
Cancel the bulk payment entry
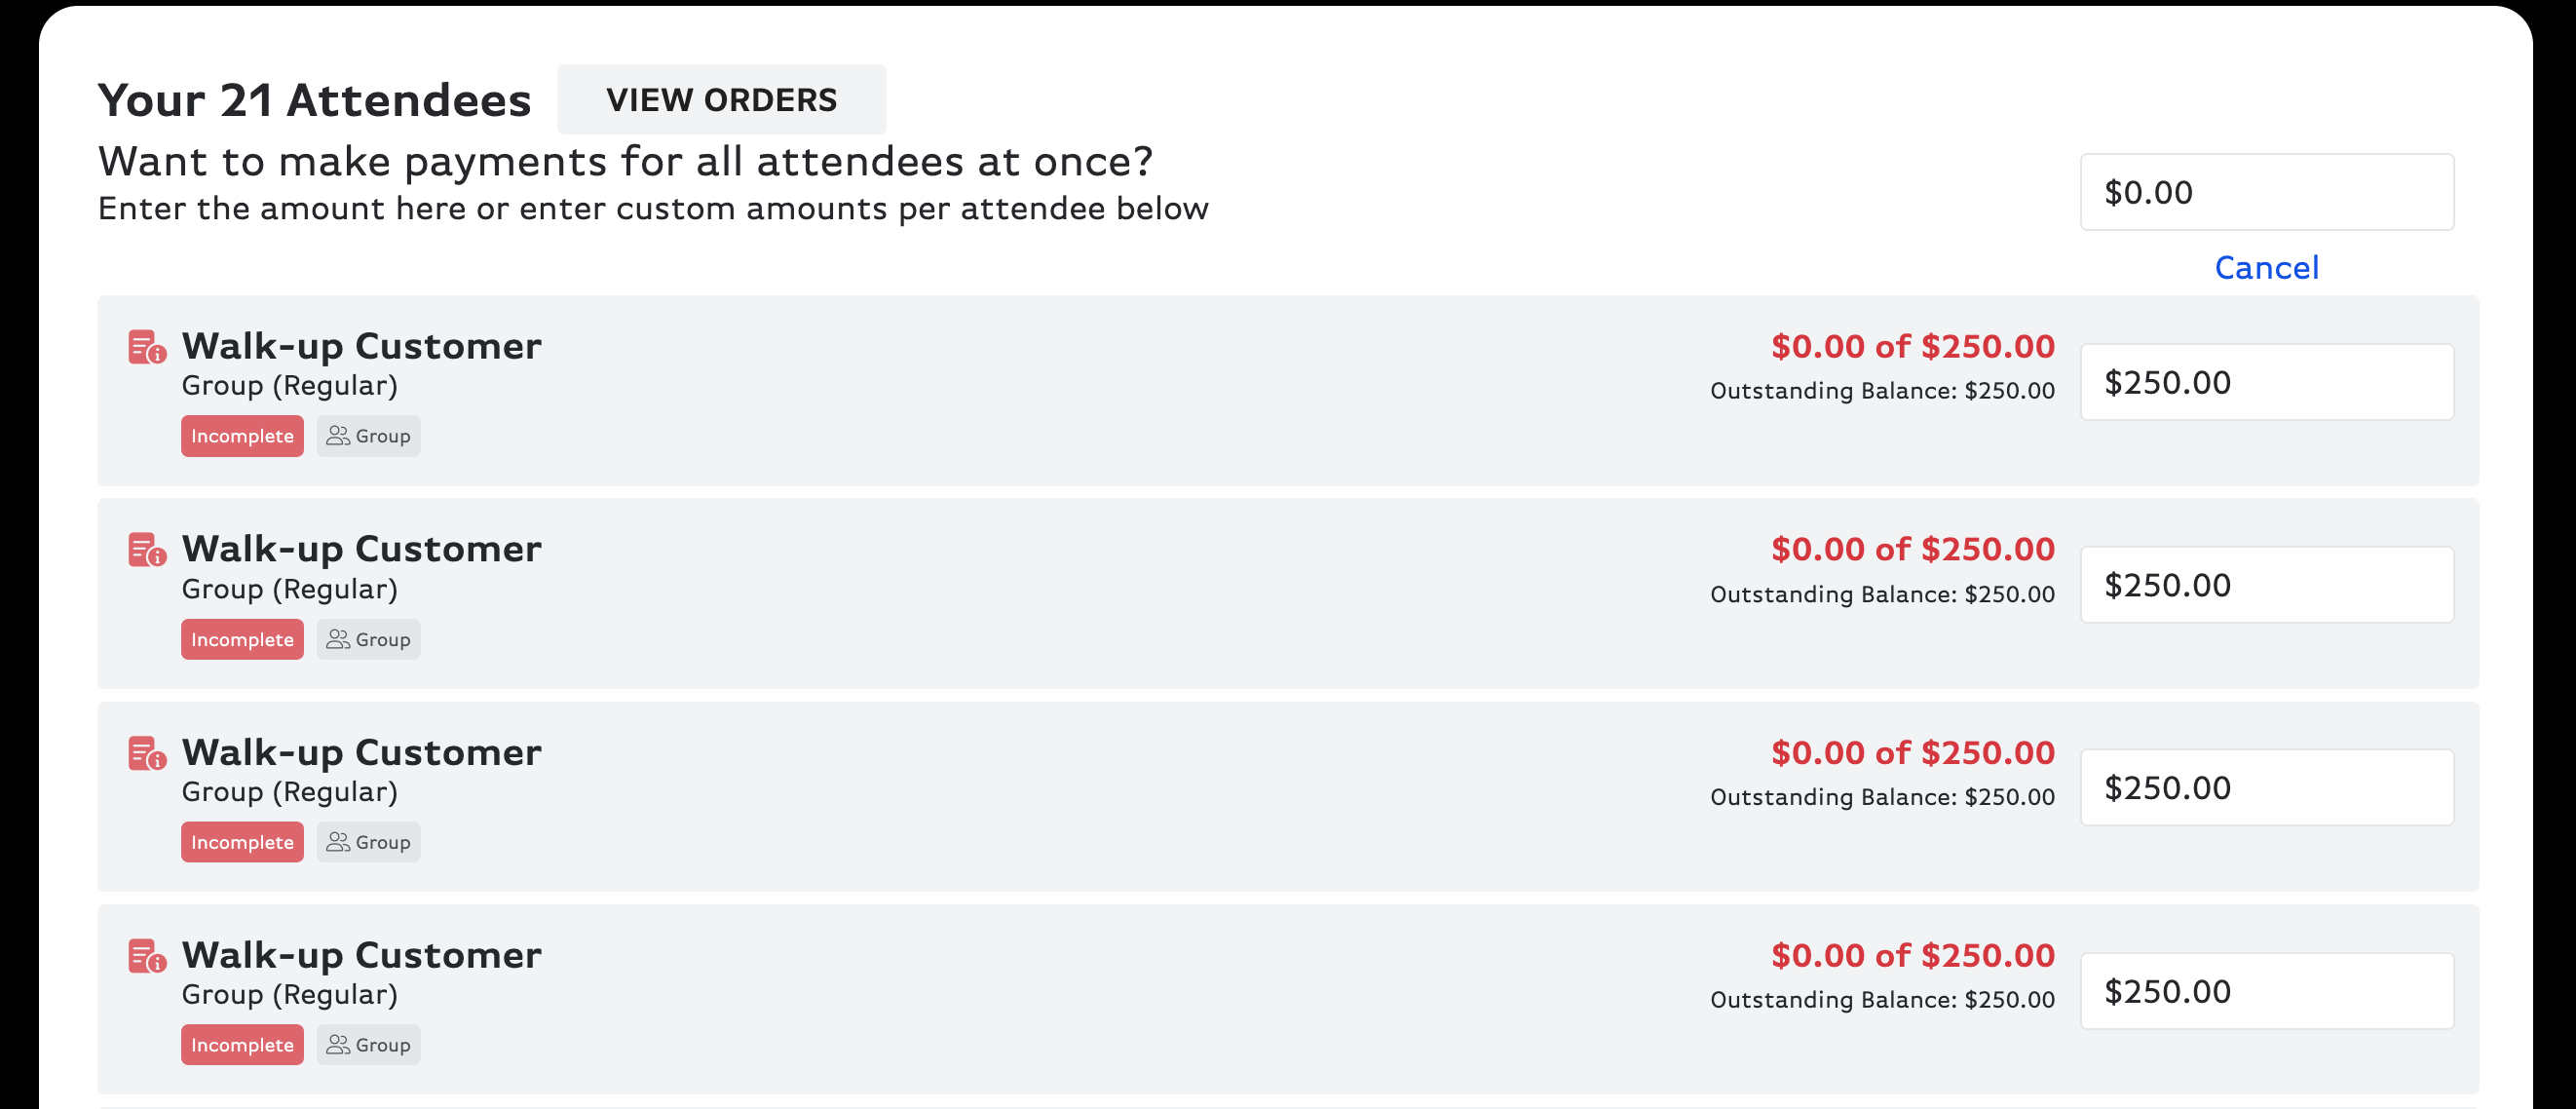click(x=2267, y=267)
